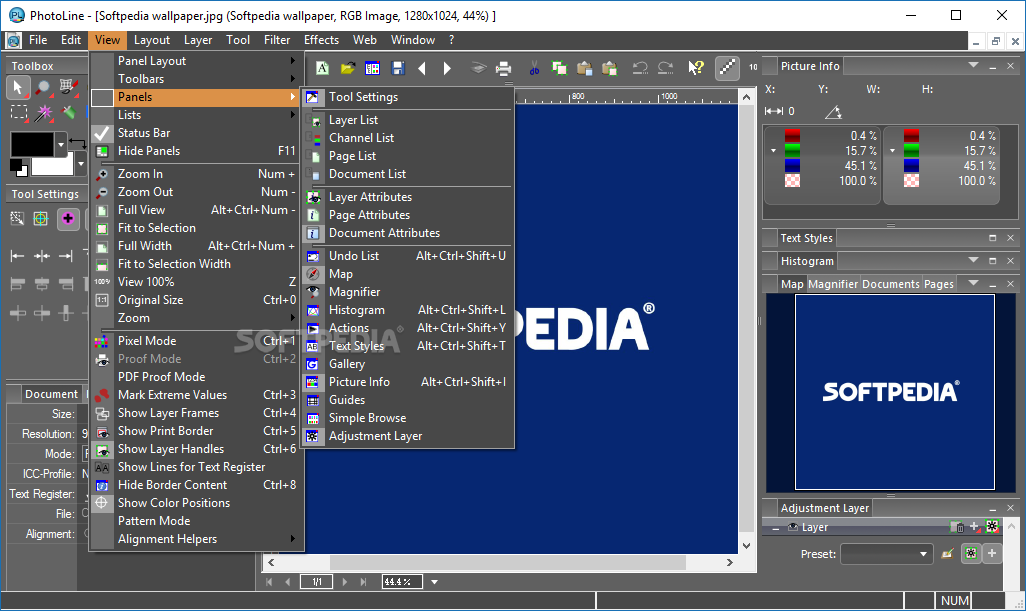Click the Open file folder icon

point(347,68)
